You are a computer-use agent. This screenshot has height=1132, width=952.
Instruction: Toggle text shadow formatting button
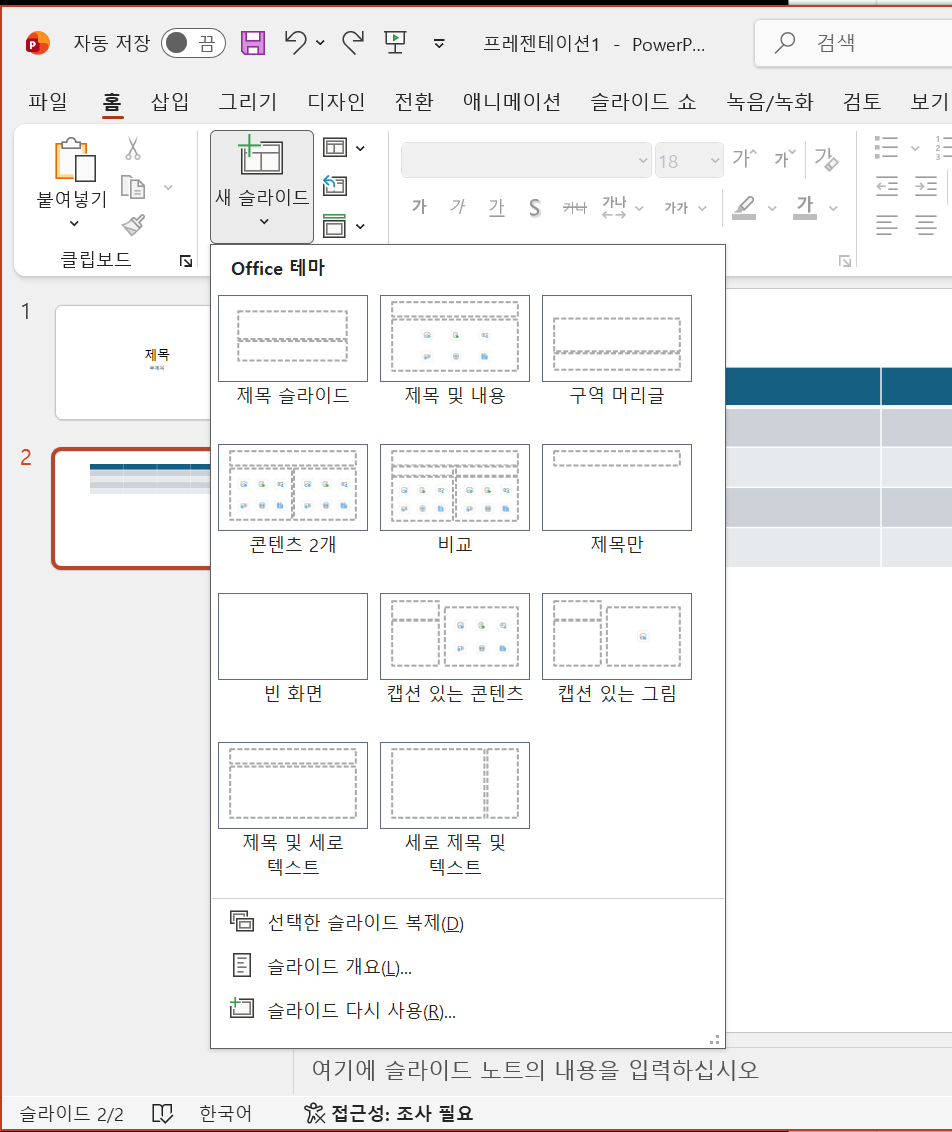[535, 207]
